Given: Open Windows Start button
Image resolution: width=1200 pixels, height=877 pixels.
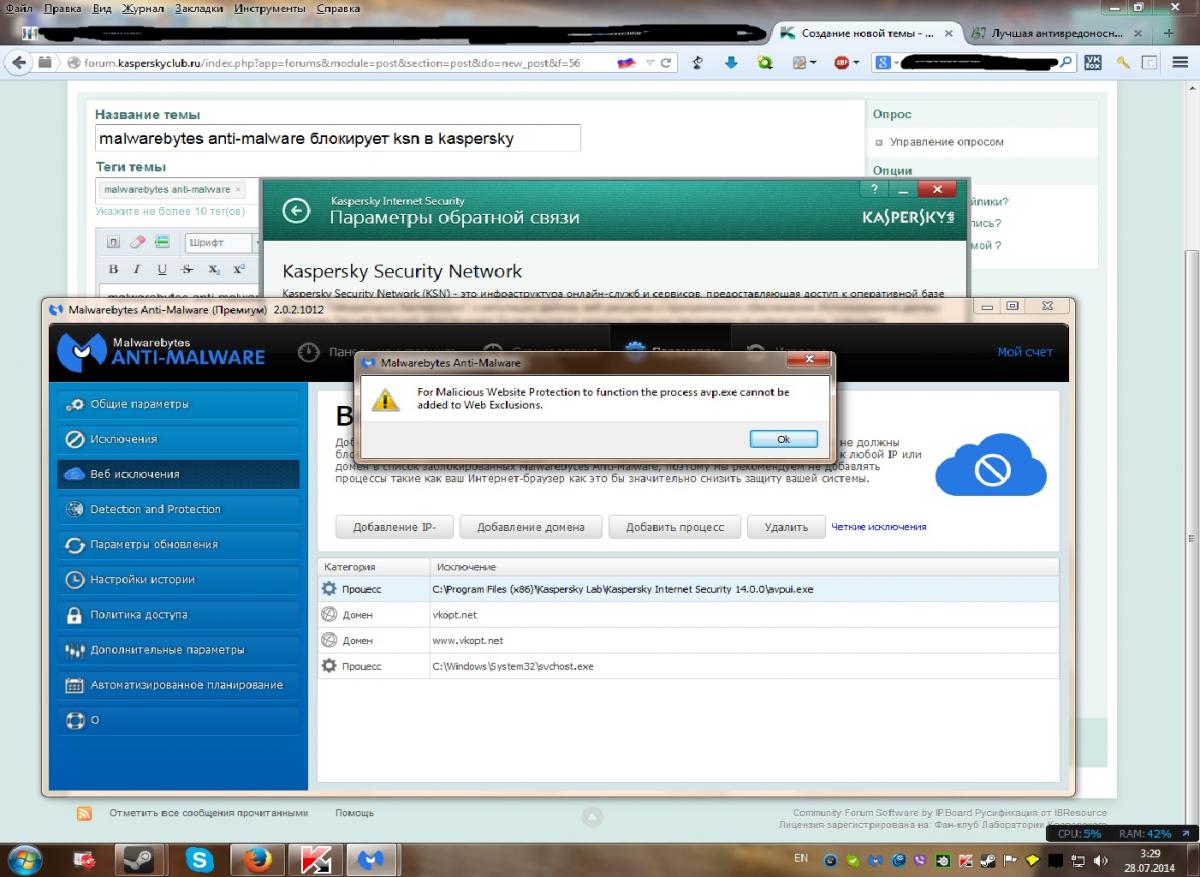Looking at the screenshot, I should pos(25,859).
